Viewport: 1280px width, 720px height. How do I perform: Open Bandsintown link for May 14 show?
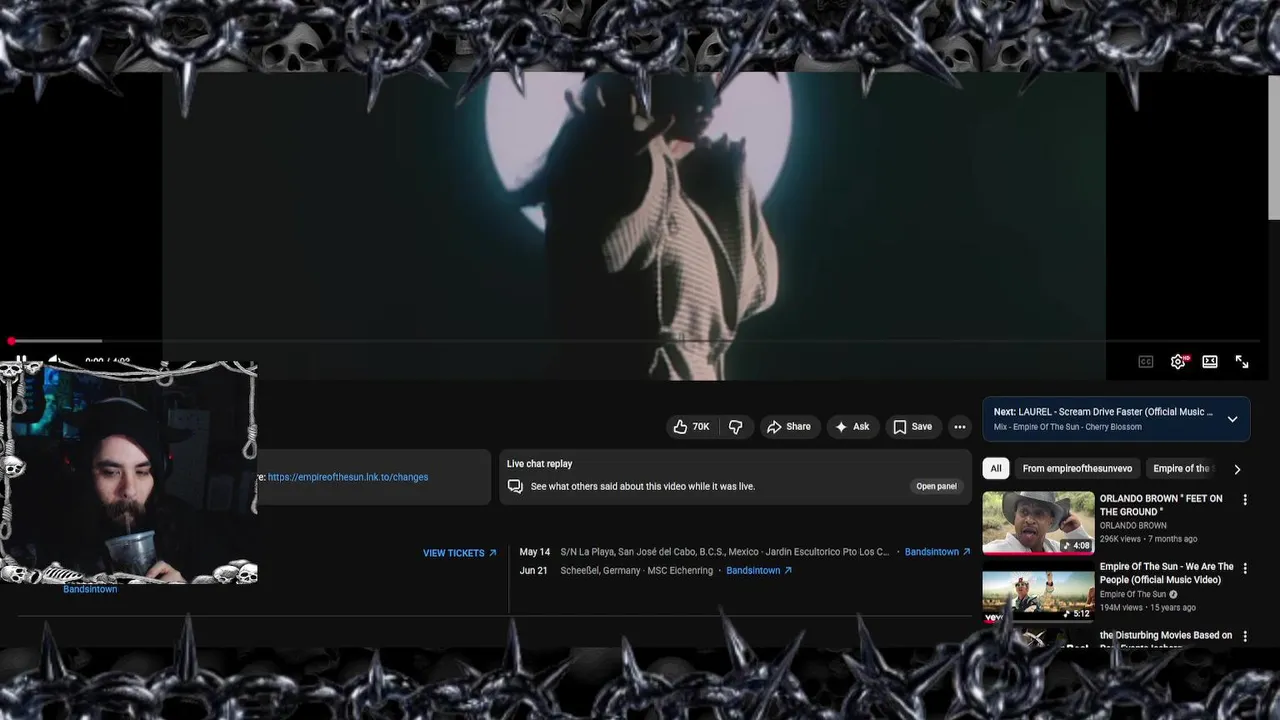click(937, 552)
